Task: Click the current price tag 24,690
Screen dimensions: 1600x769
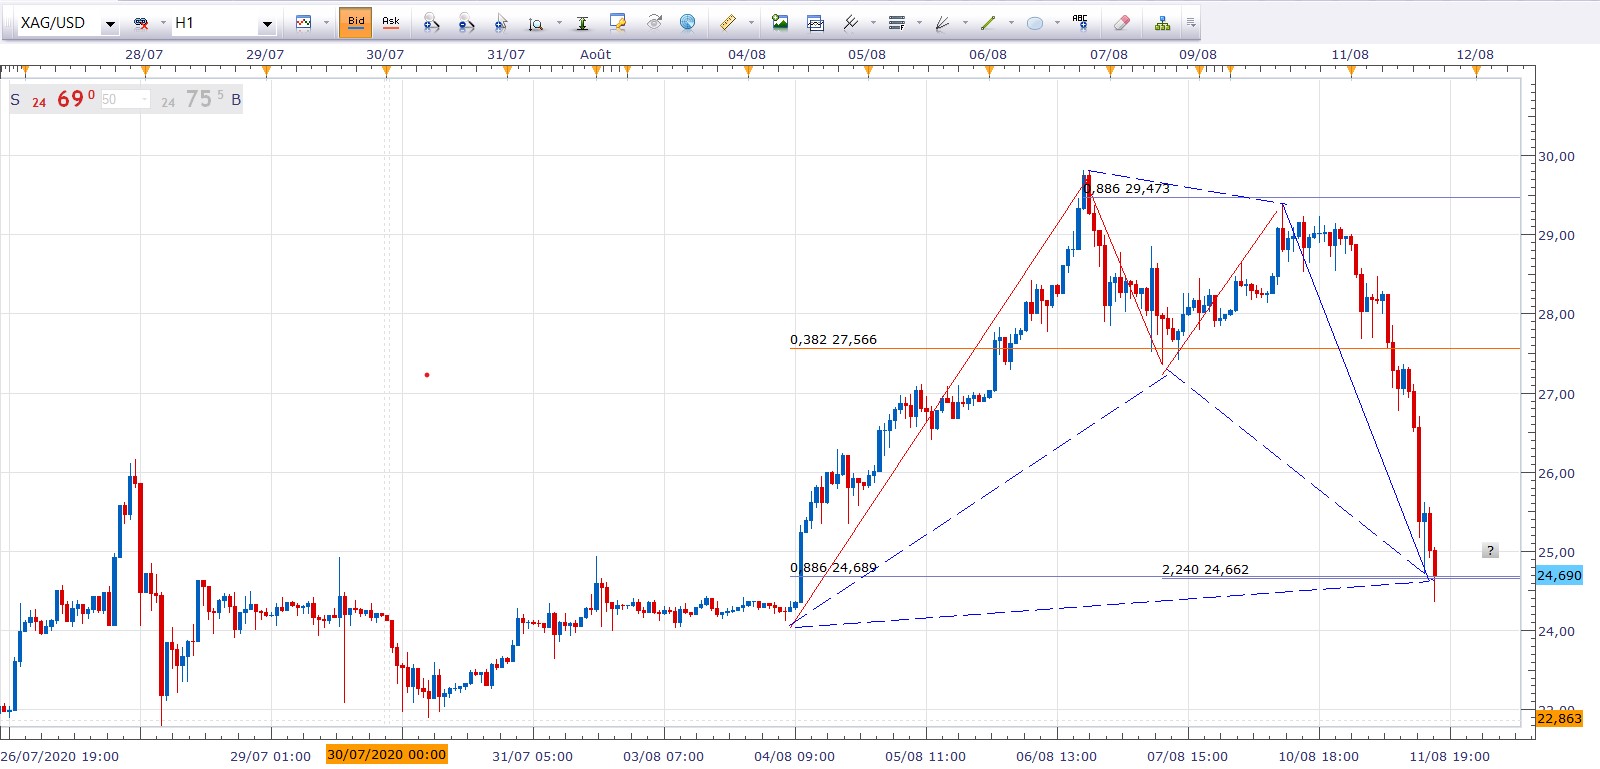Action: [x=1559, y=575]
